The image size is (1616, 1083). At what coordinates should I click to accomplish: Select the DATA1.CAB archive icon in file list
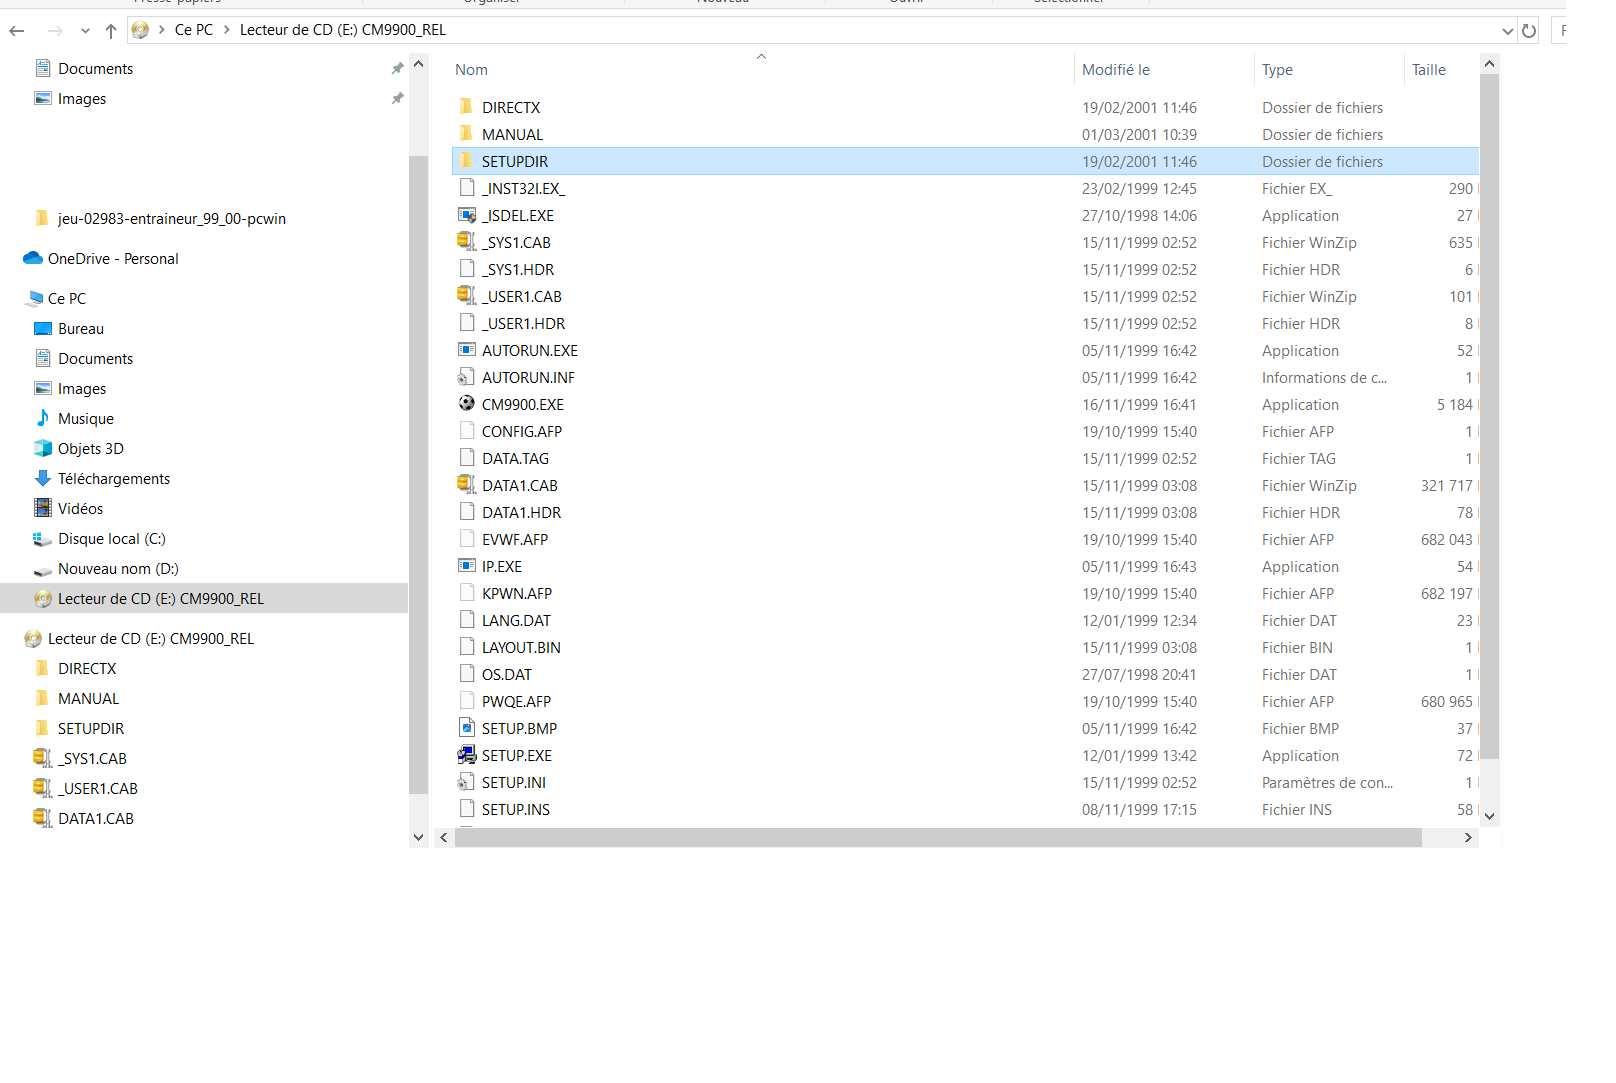466,485
